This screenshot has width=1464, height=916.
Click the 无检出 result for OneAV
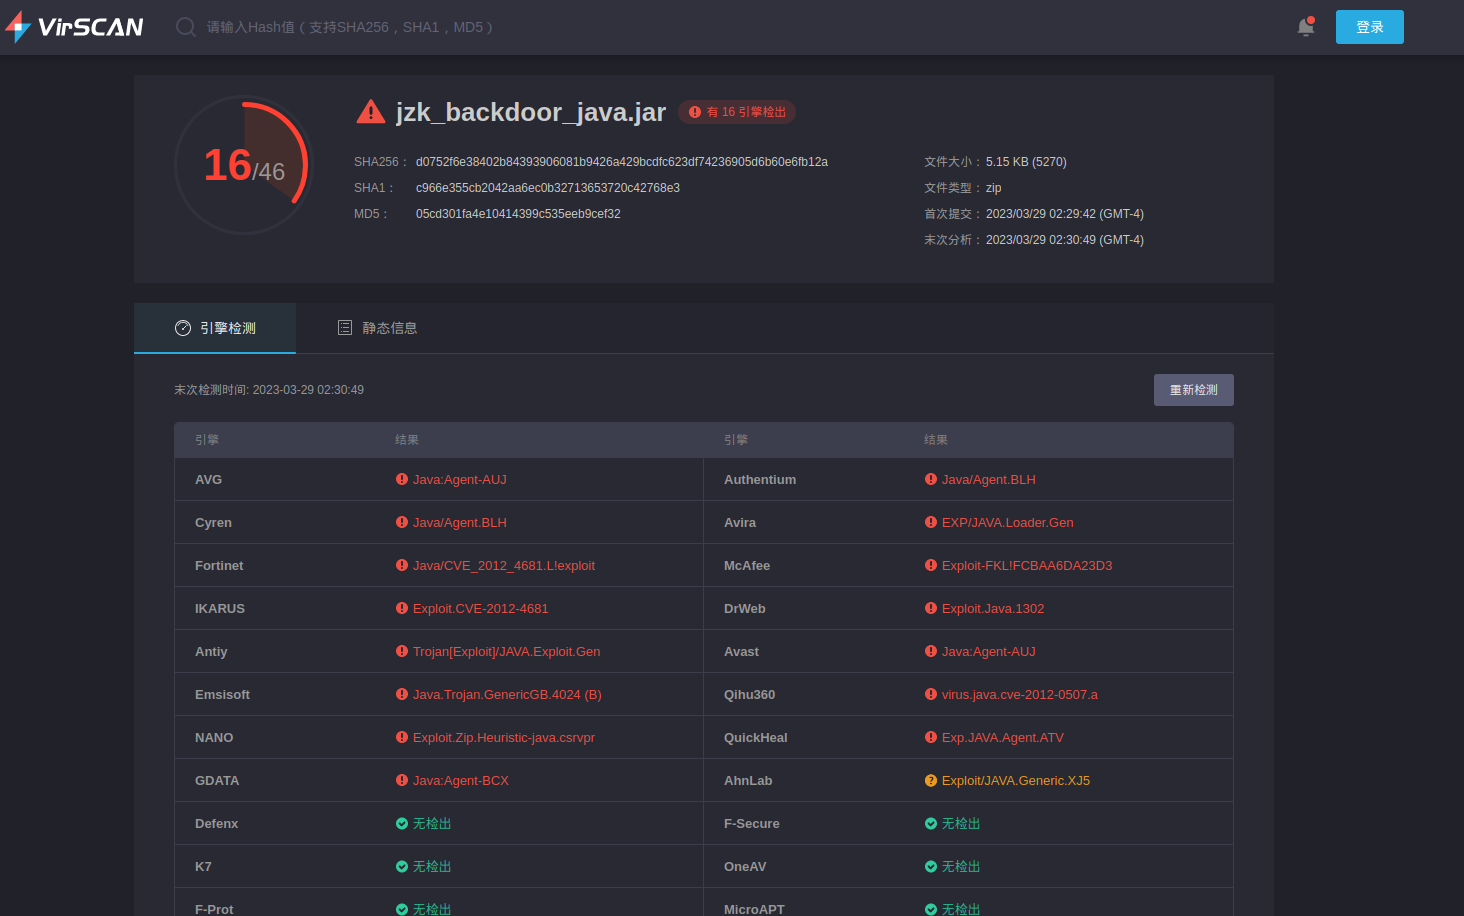(961, 866)
